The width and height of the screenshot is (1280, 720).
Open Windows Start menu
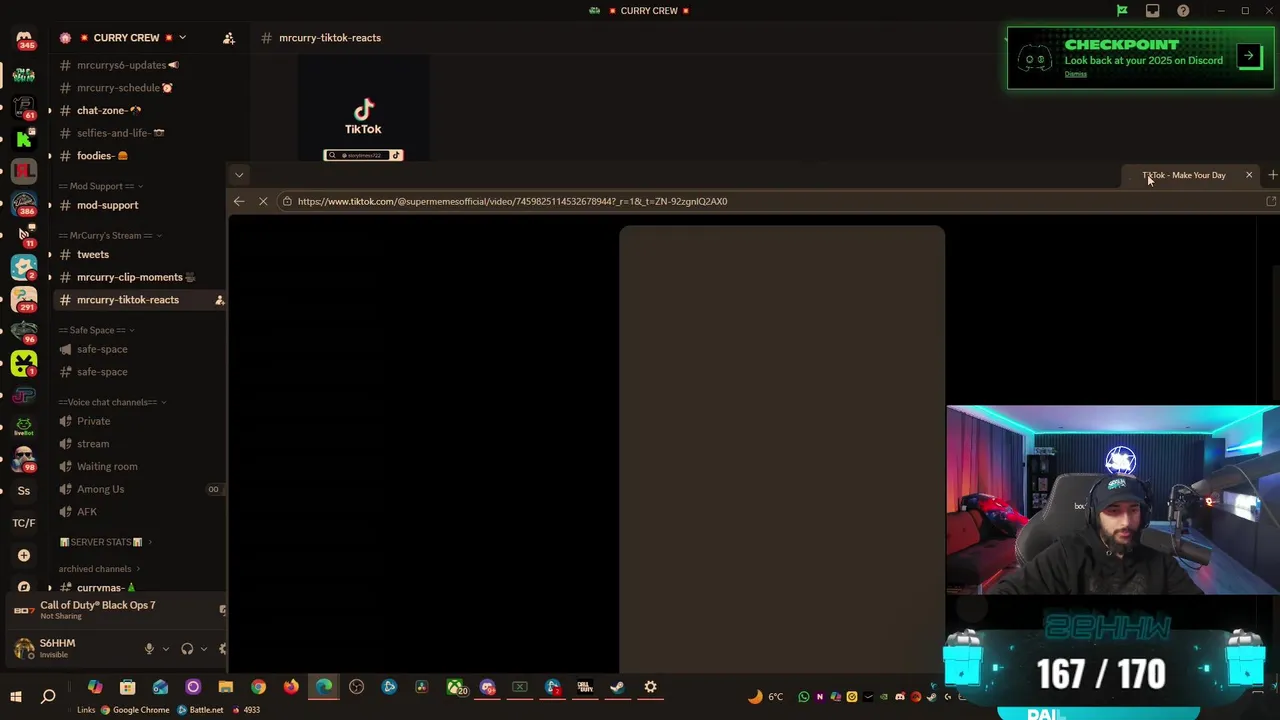16,697
